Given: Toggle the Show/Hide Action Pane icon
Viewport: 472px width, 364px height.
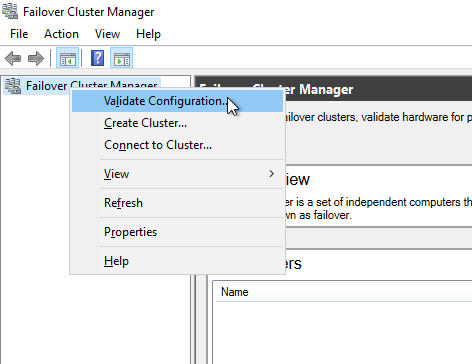Looking at the screenshot, I should click(122, 58).
